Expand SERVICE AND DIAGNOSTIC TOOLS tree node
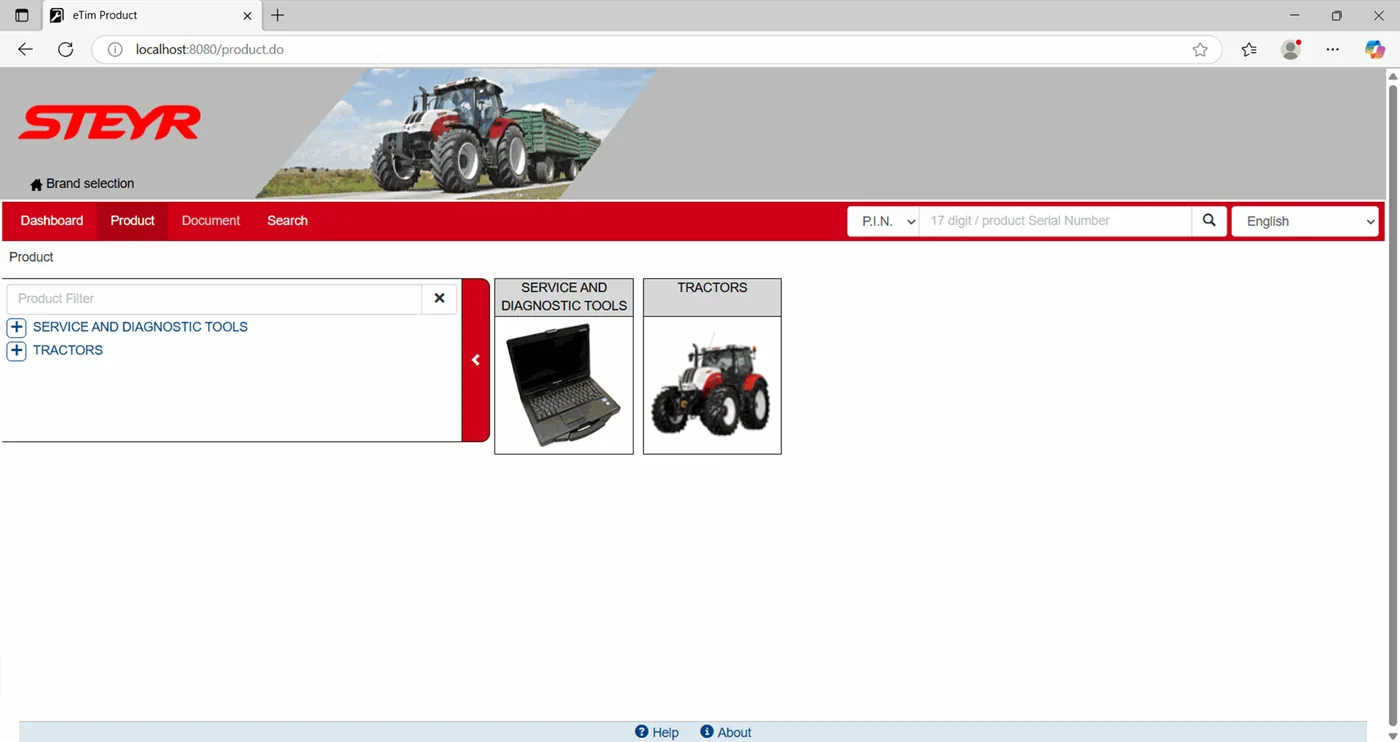The height and width of the screenshot is (742, 1400). pos(16,327)
